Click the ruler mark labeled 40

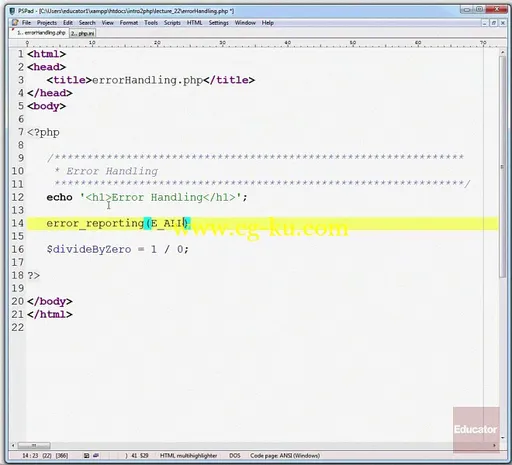pyautogui.click(x=288, y=43)
